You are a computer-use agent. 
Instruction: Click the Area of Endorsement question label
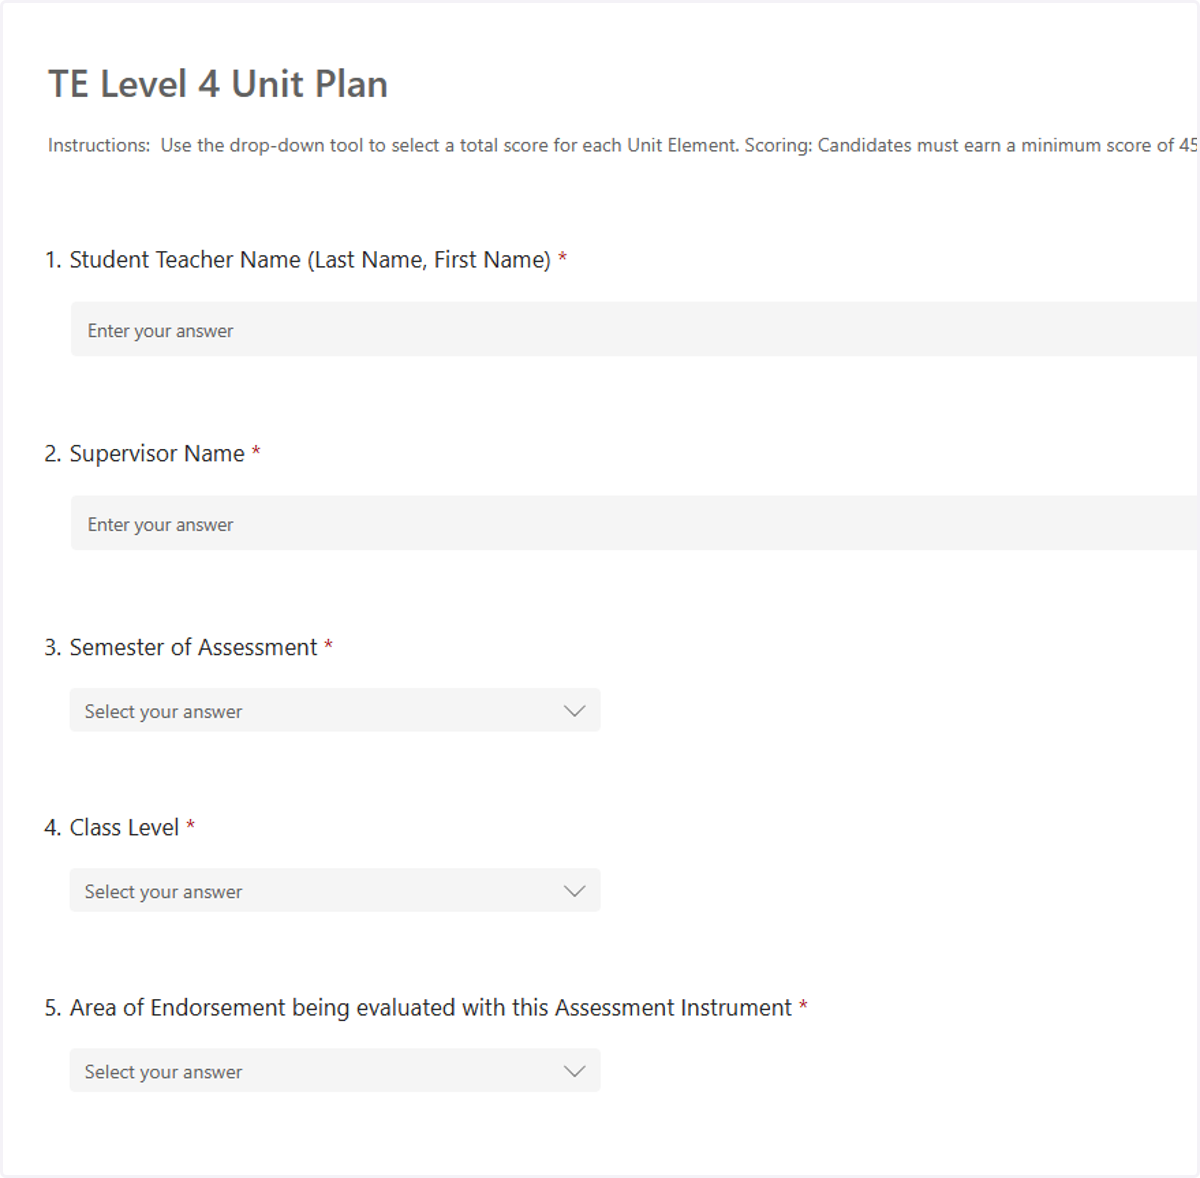(x=430, y=1008)
